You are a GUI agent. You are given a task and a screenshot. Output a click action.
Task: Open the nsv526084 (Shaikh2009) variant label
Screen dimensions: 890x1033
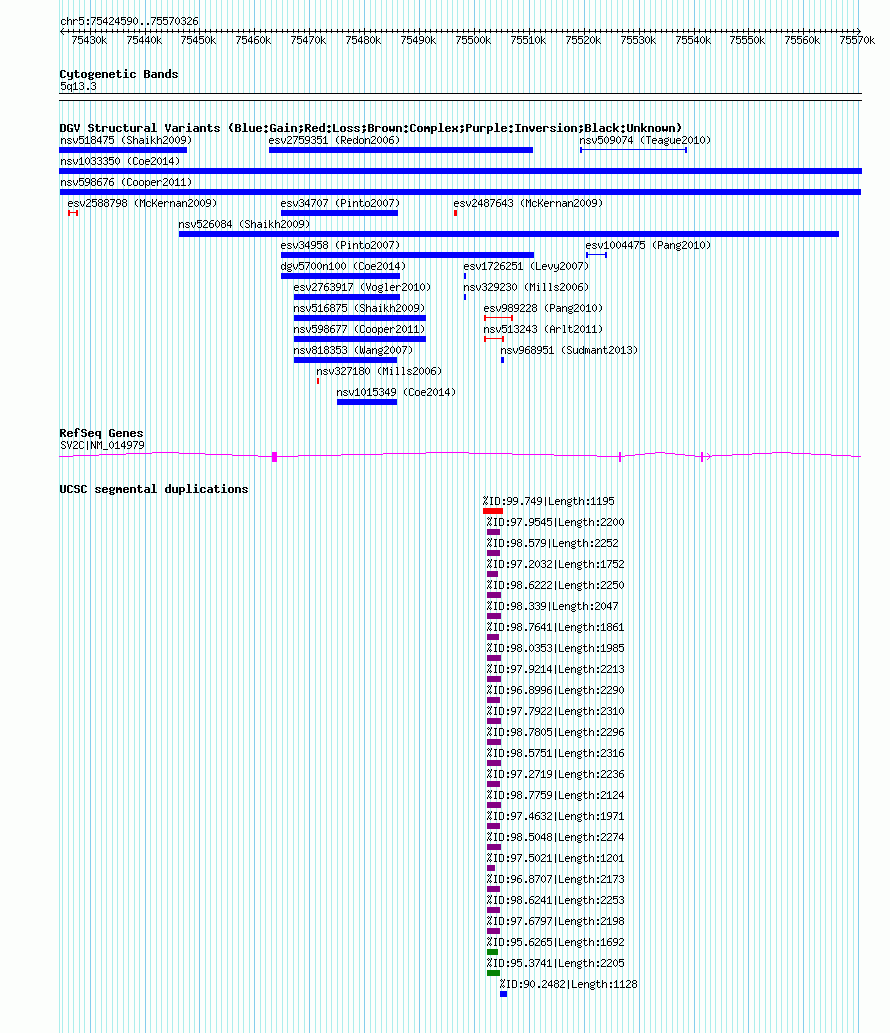tap(244, 225)
